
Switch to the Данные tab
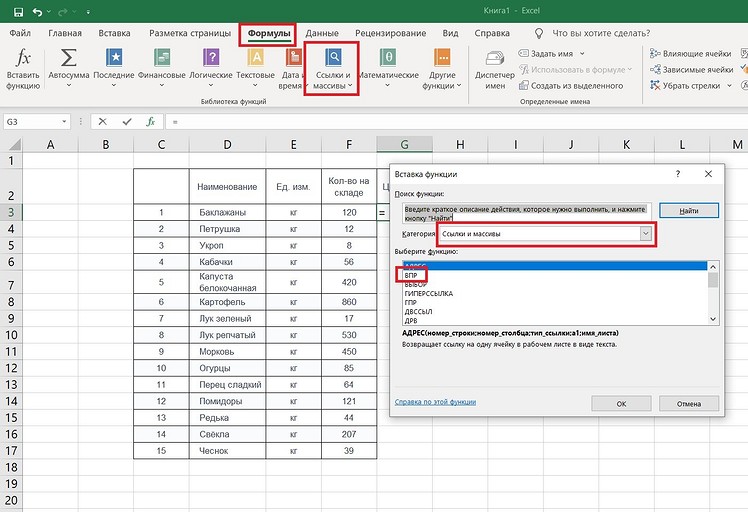click(321, 33)
